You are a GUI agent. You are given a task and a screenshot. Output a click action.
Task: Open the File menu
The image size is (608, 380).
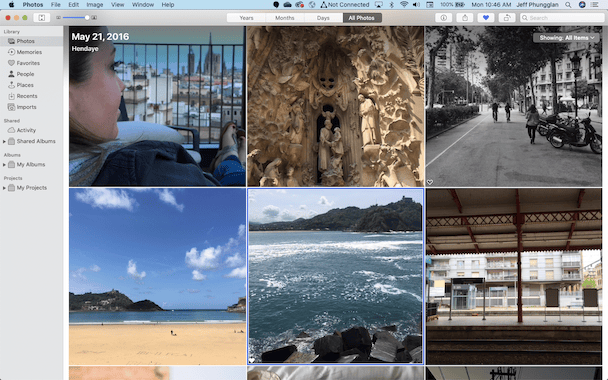tap(55, 5)
